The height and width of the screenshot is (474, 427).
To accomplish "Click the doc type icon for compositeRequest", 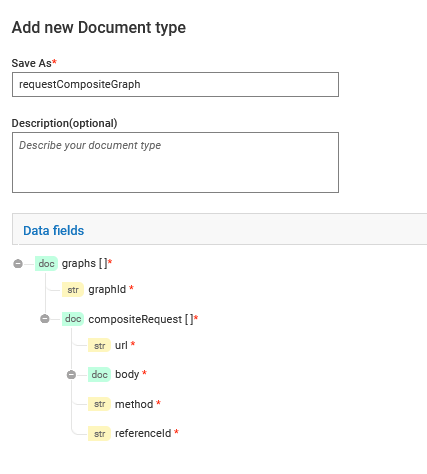I will (73, 319).
